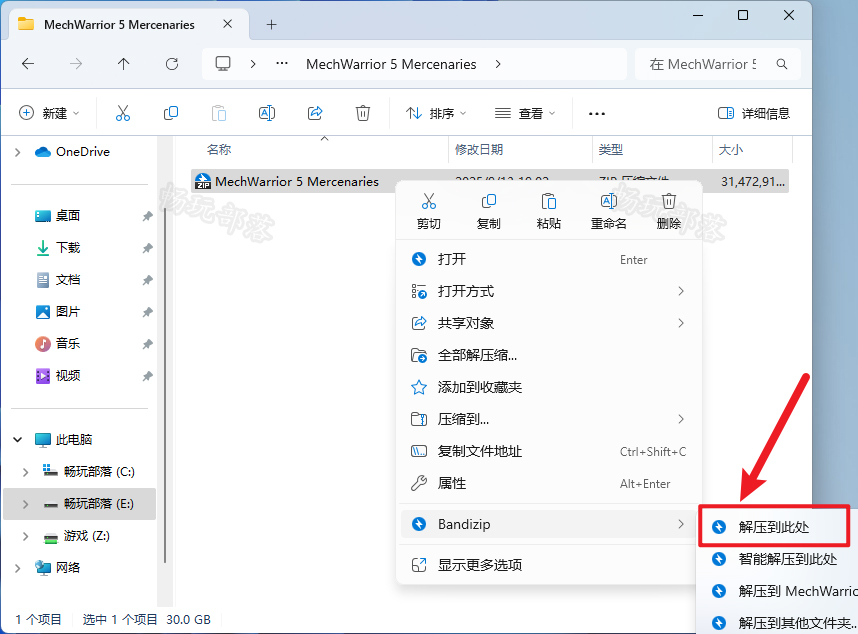
Task: Expand the 畅玩部落 (E:) drive node
Action: tap(25, 504)
